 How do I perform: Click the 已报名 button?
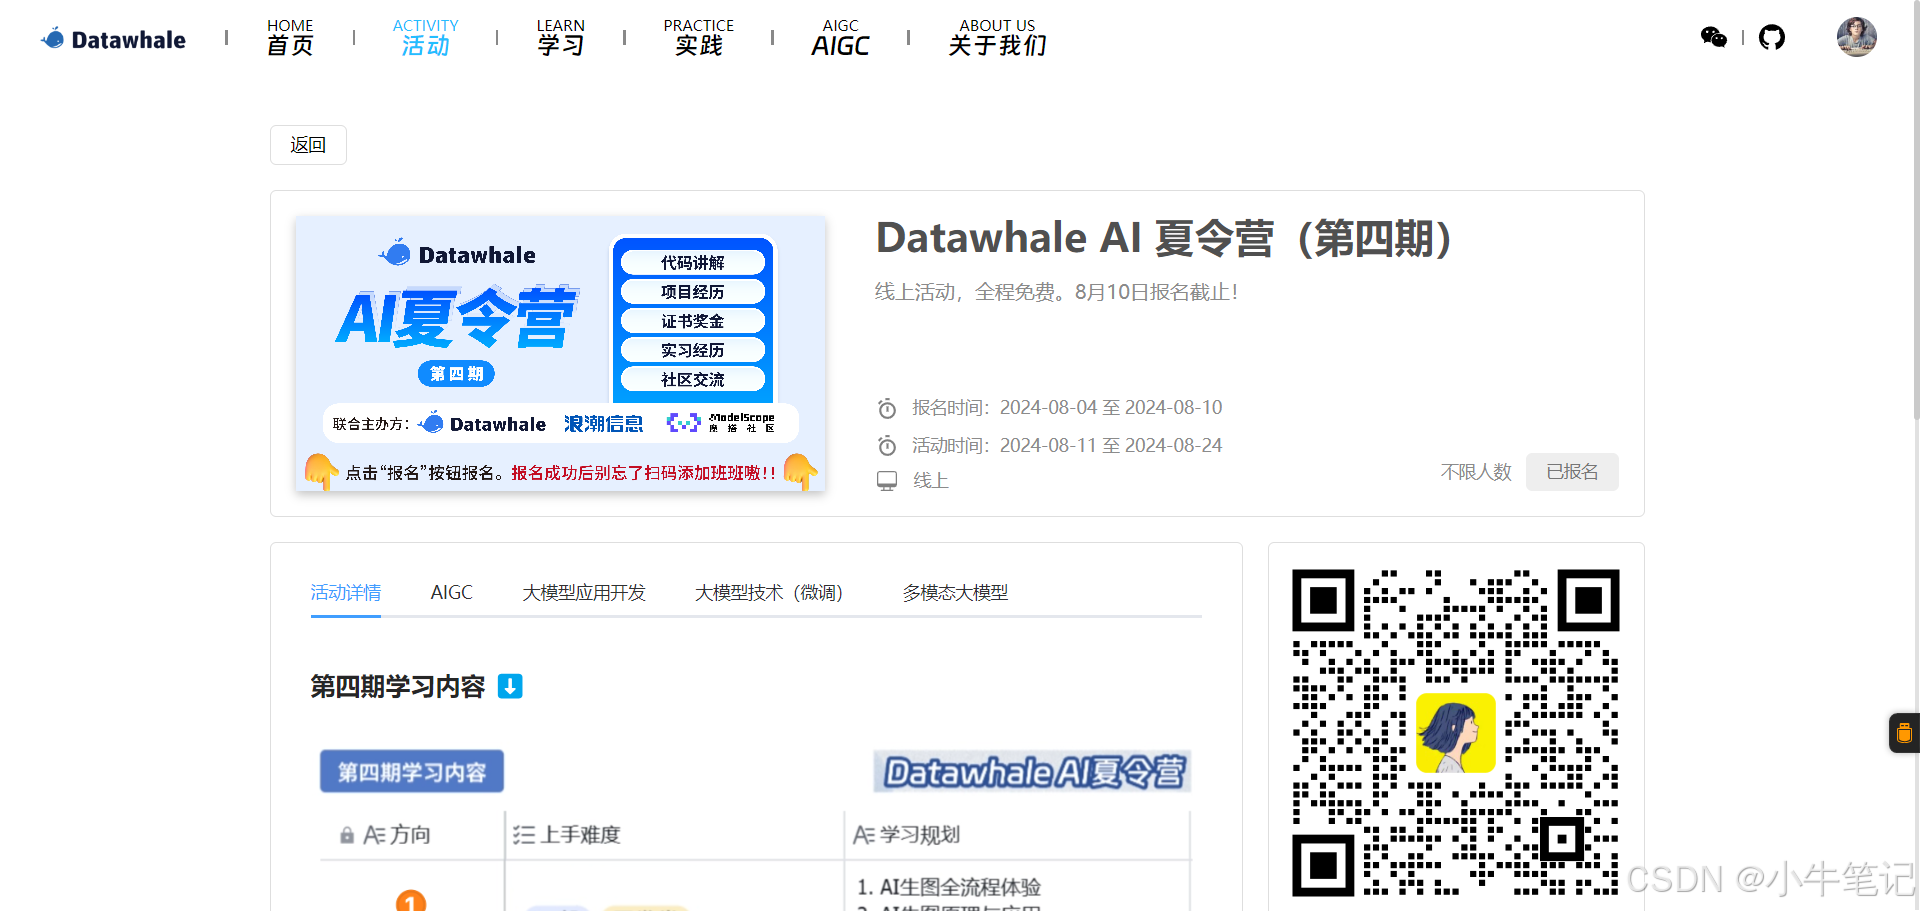click(x=1572, y=472)
